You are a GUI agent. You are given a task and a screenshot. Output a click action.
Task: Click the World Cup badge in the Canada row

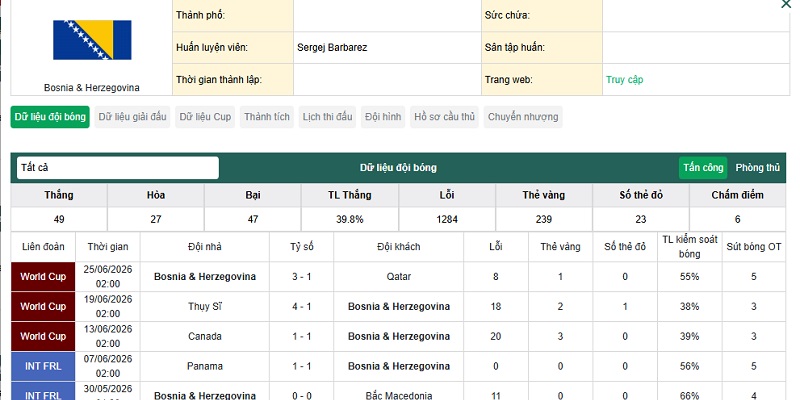(x=43, y=336)
